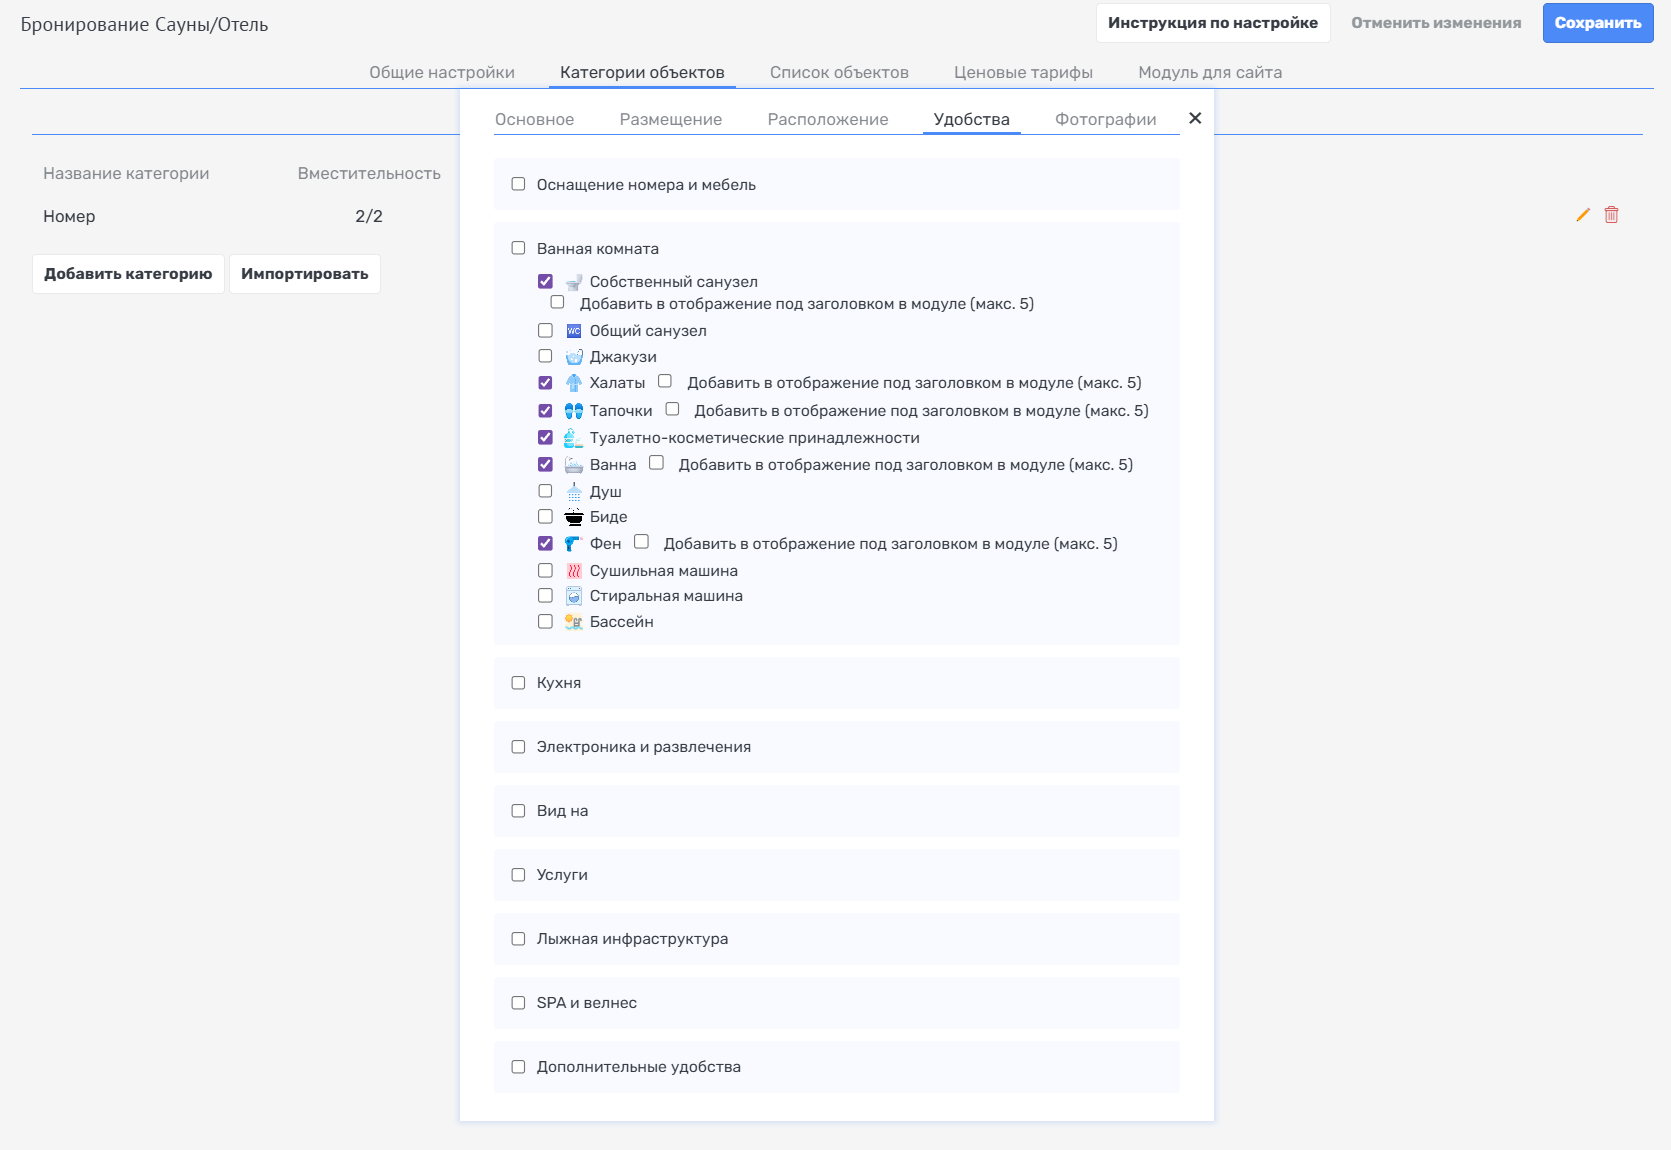This screenshot has height=1150, width=1671.
Task: Close the amenities dialog with the X
Action: pos(1195,118)
